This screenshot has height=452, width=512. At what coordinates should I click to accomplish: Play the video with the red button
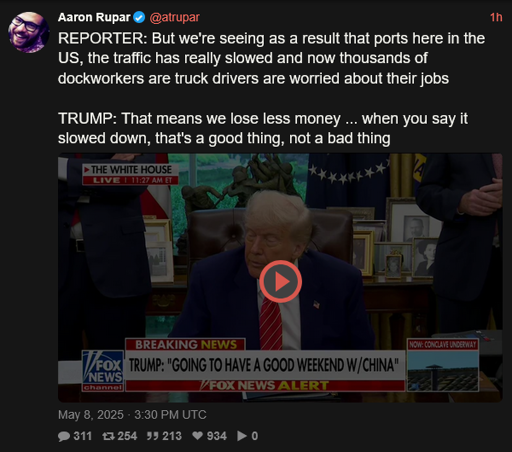coord(281,282)
